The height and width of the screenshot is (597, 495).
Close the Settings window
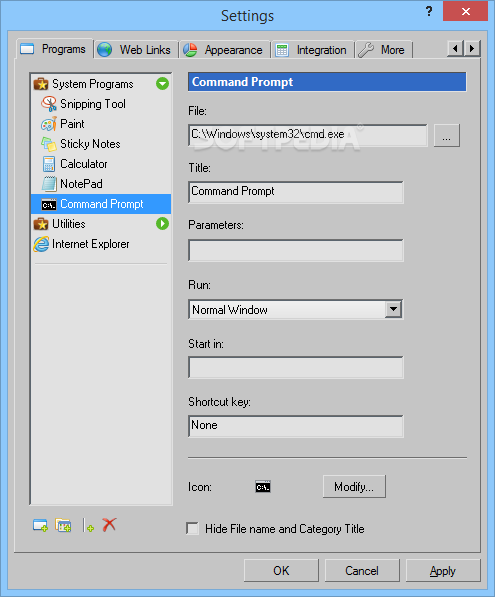pyautogui.click(x=465, y=11)
